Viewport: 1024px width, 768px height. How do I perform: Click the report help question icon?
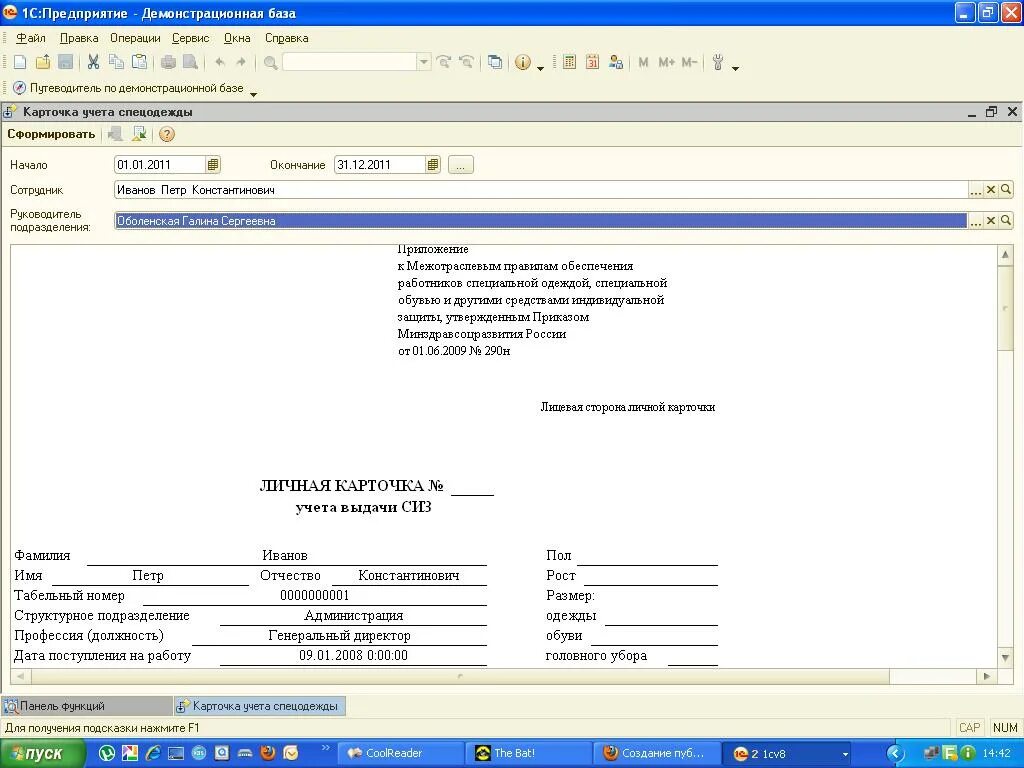pyautogui.click(x=167, y=135)
